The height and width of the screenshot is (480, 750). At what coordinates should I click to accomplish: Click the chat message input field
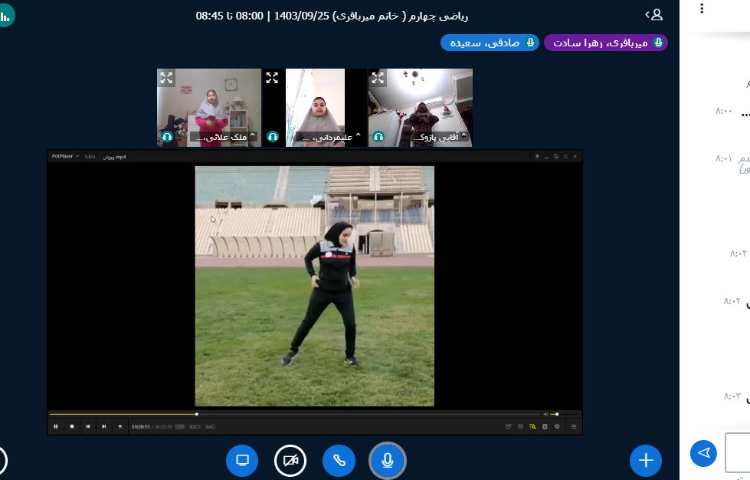[738, 453]
